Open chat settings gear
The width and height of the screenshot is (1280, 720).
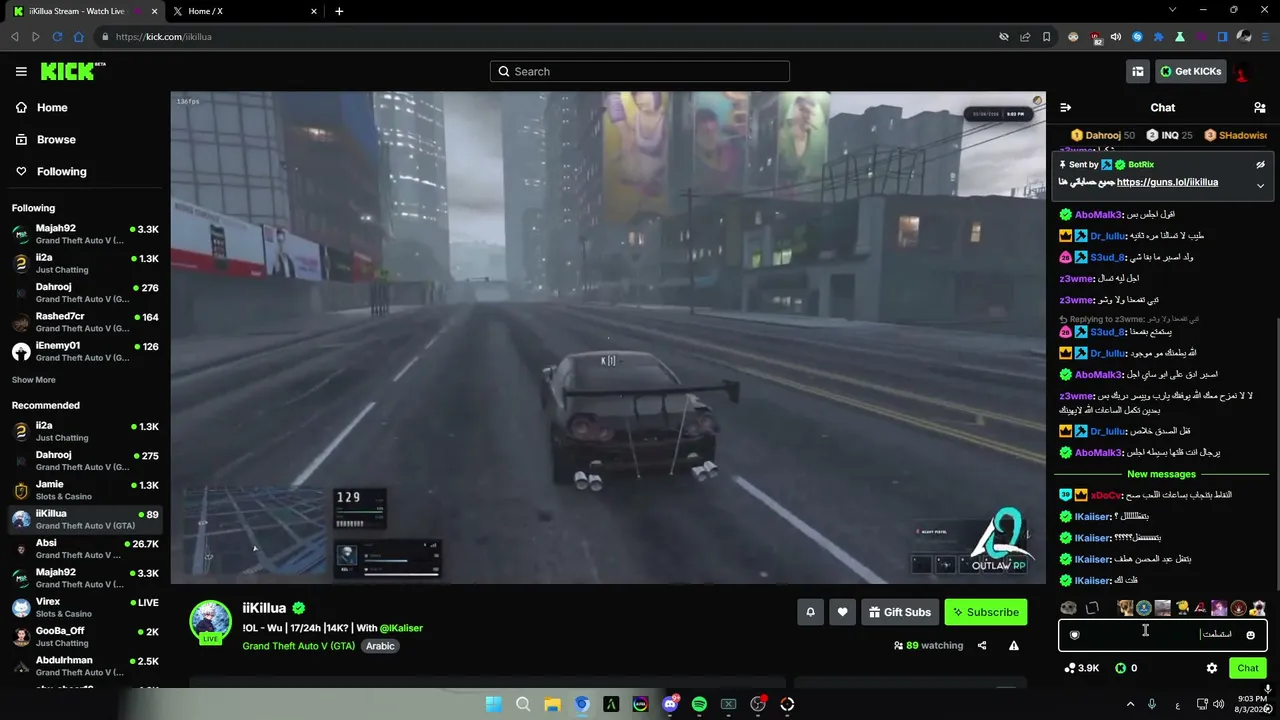click(1212, 668)
